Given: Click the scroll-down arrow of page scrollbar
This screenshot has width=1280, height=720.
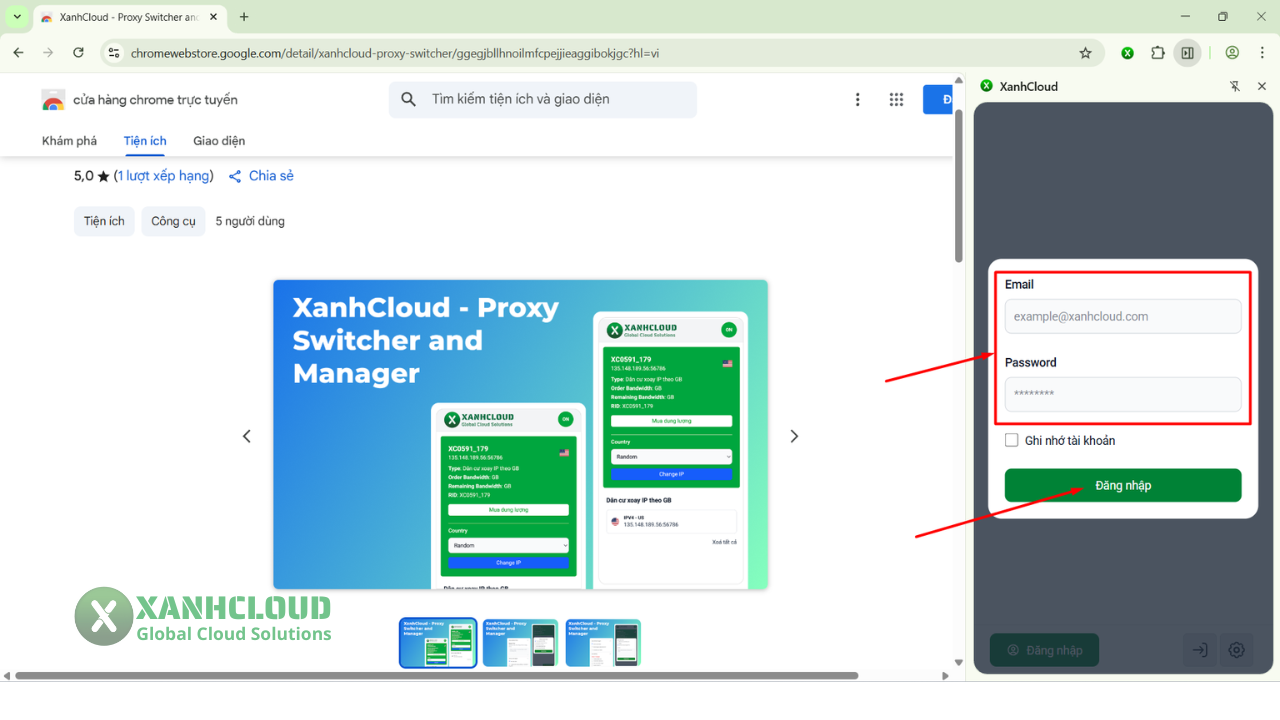Looking at the screenshot, I should coord(958,662).
